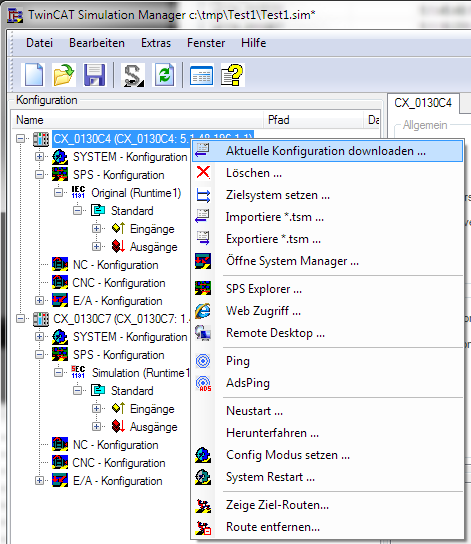The image size is (471, 544).
Task: Select the Standard task under Simulation (Runtime1)
Action: click(x=132, y=391)
